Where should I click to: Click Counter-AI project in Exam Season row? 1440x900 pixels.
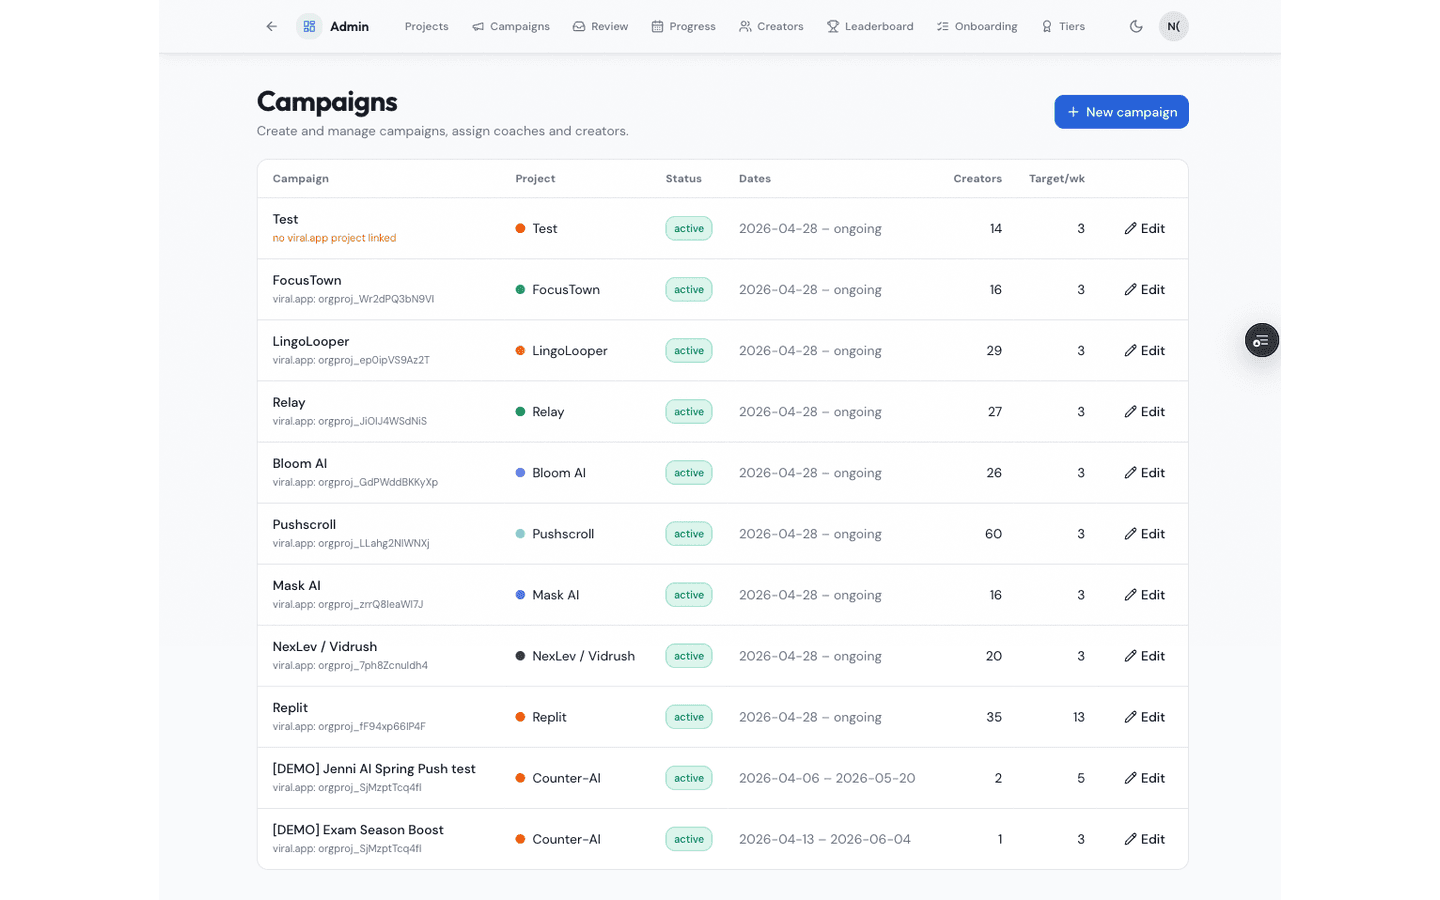(x=566, y=839)
